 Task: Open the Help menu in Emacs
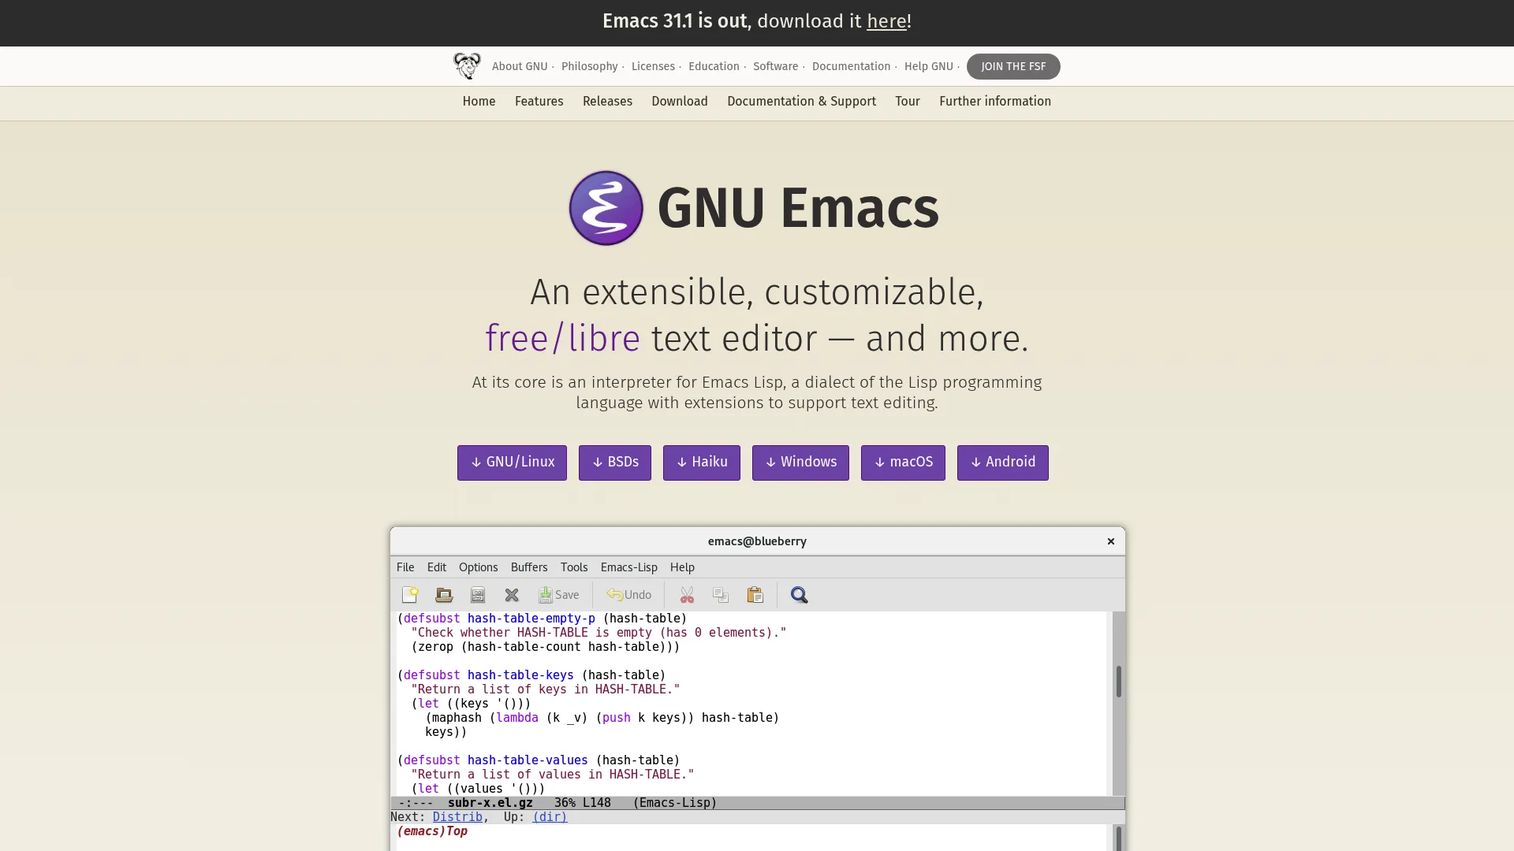(x=682, y=567)
